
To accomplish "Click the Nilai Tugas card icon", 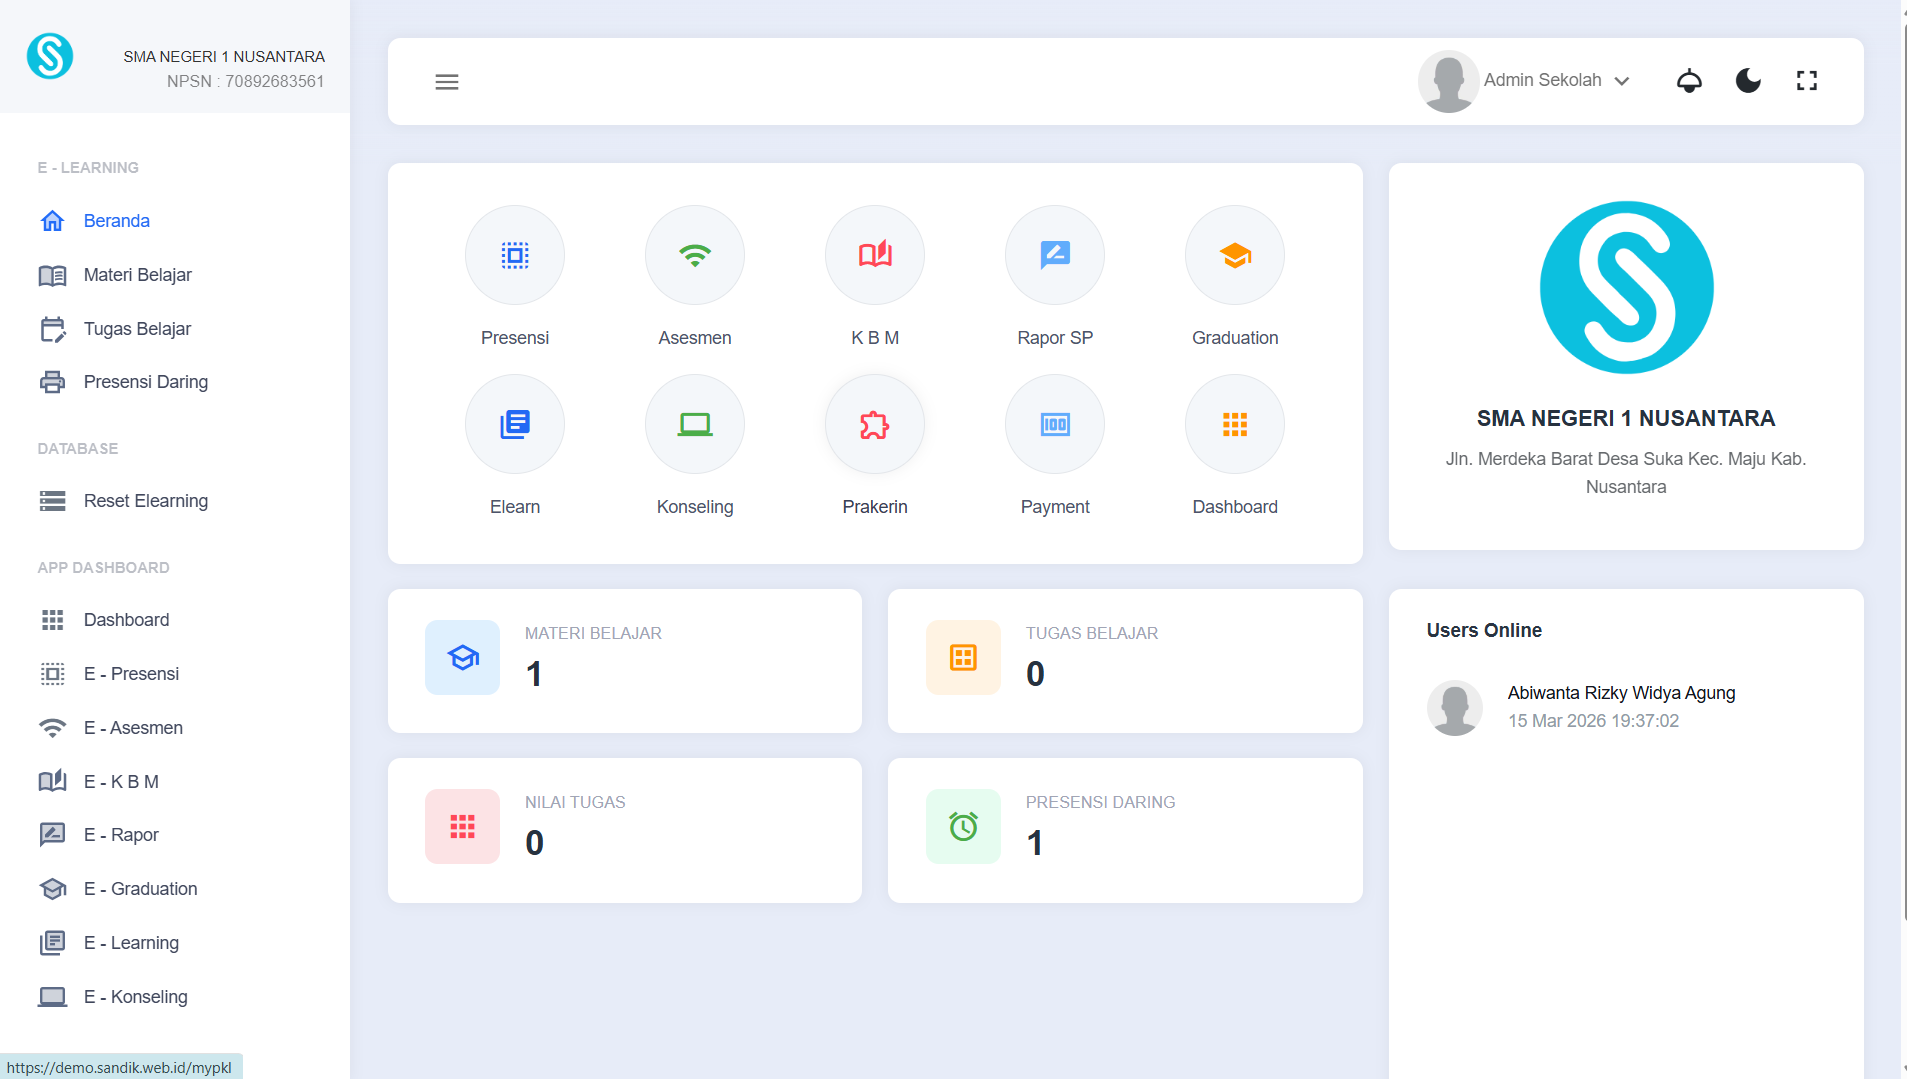I will pos(462,826).
